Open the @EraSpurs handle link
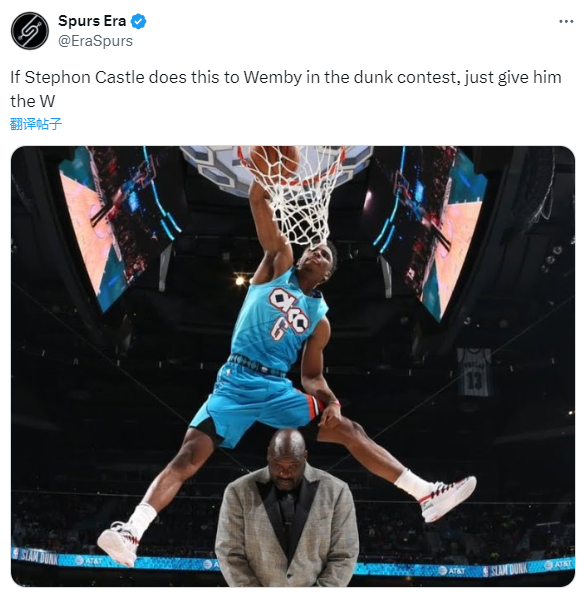The height and width of the screenshot is (592, 586). click(x=95, y=41)
